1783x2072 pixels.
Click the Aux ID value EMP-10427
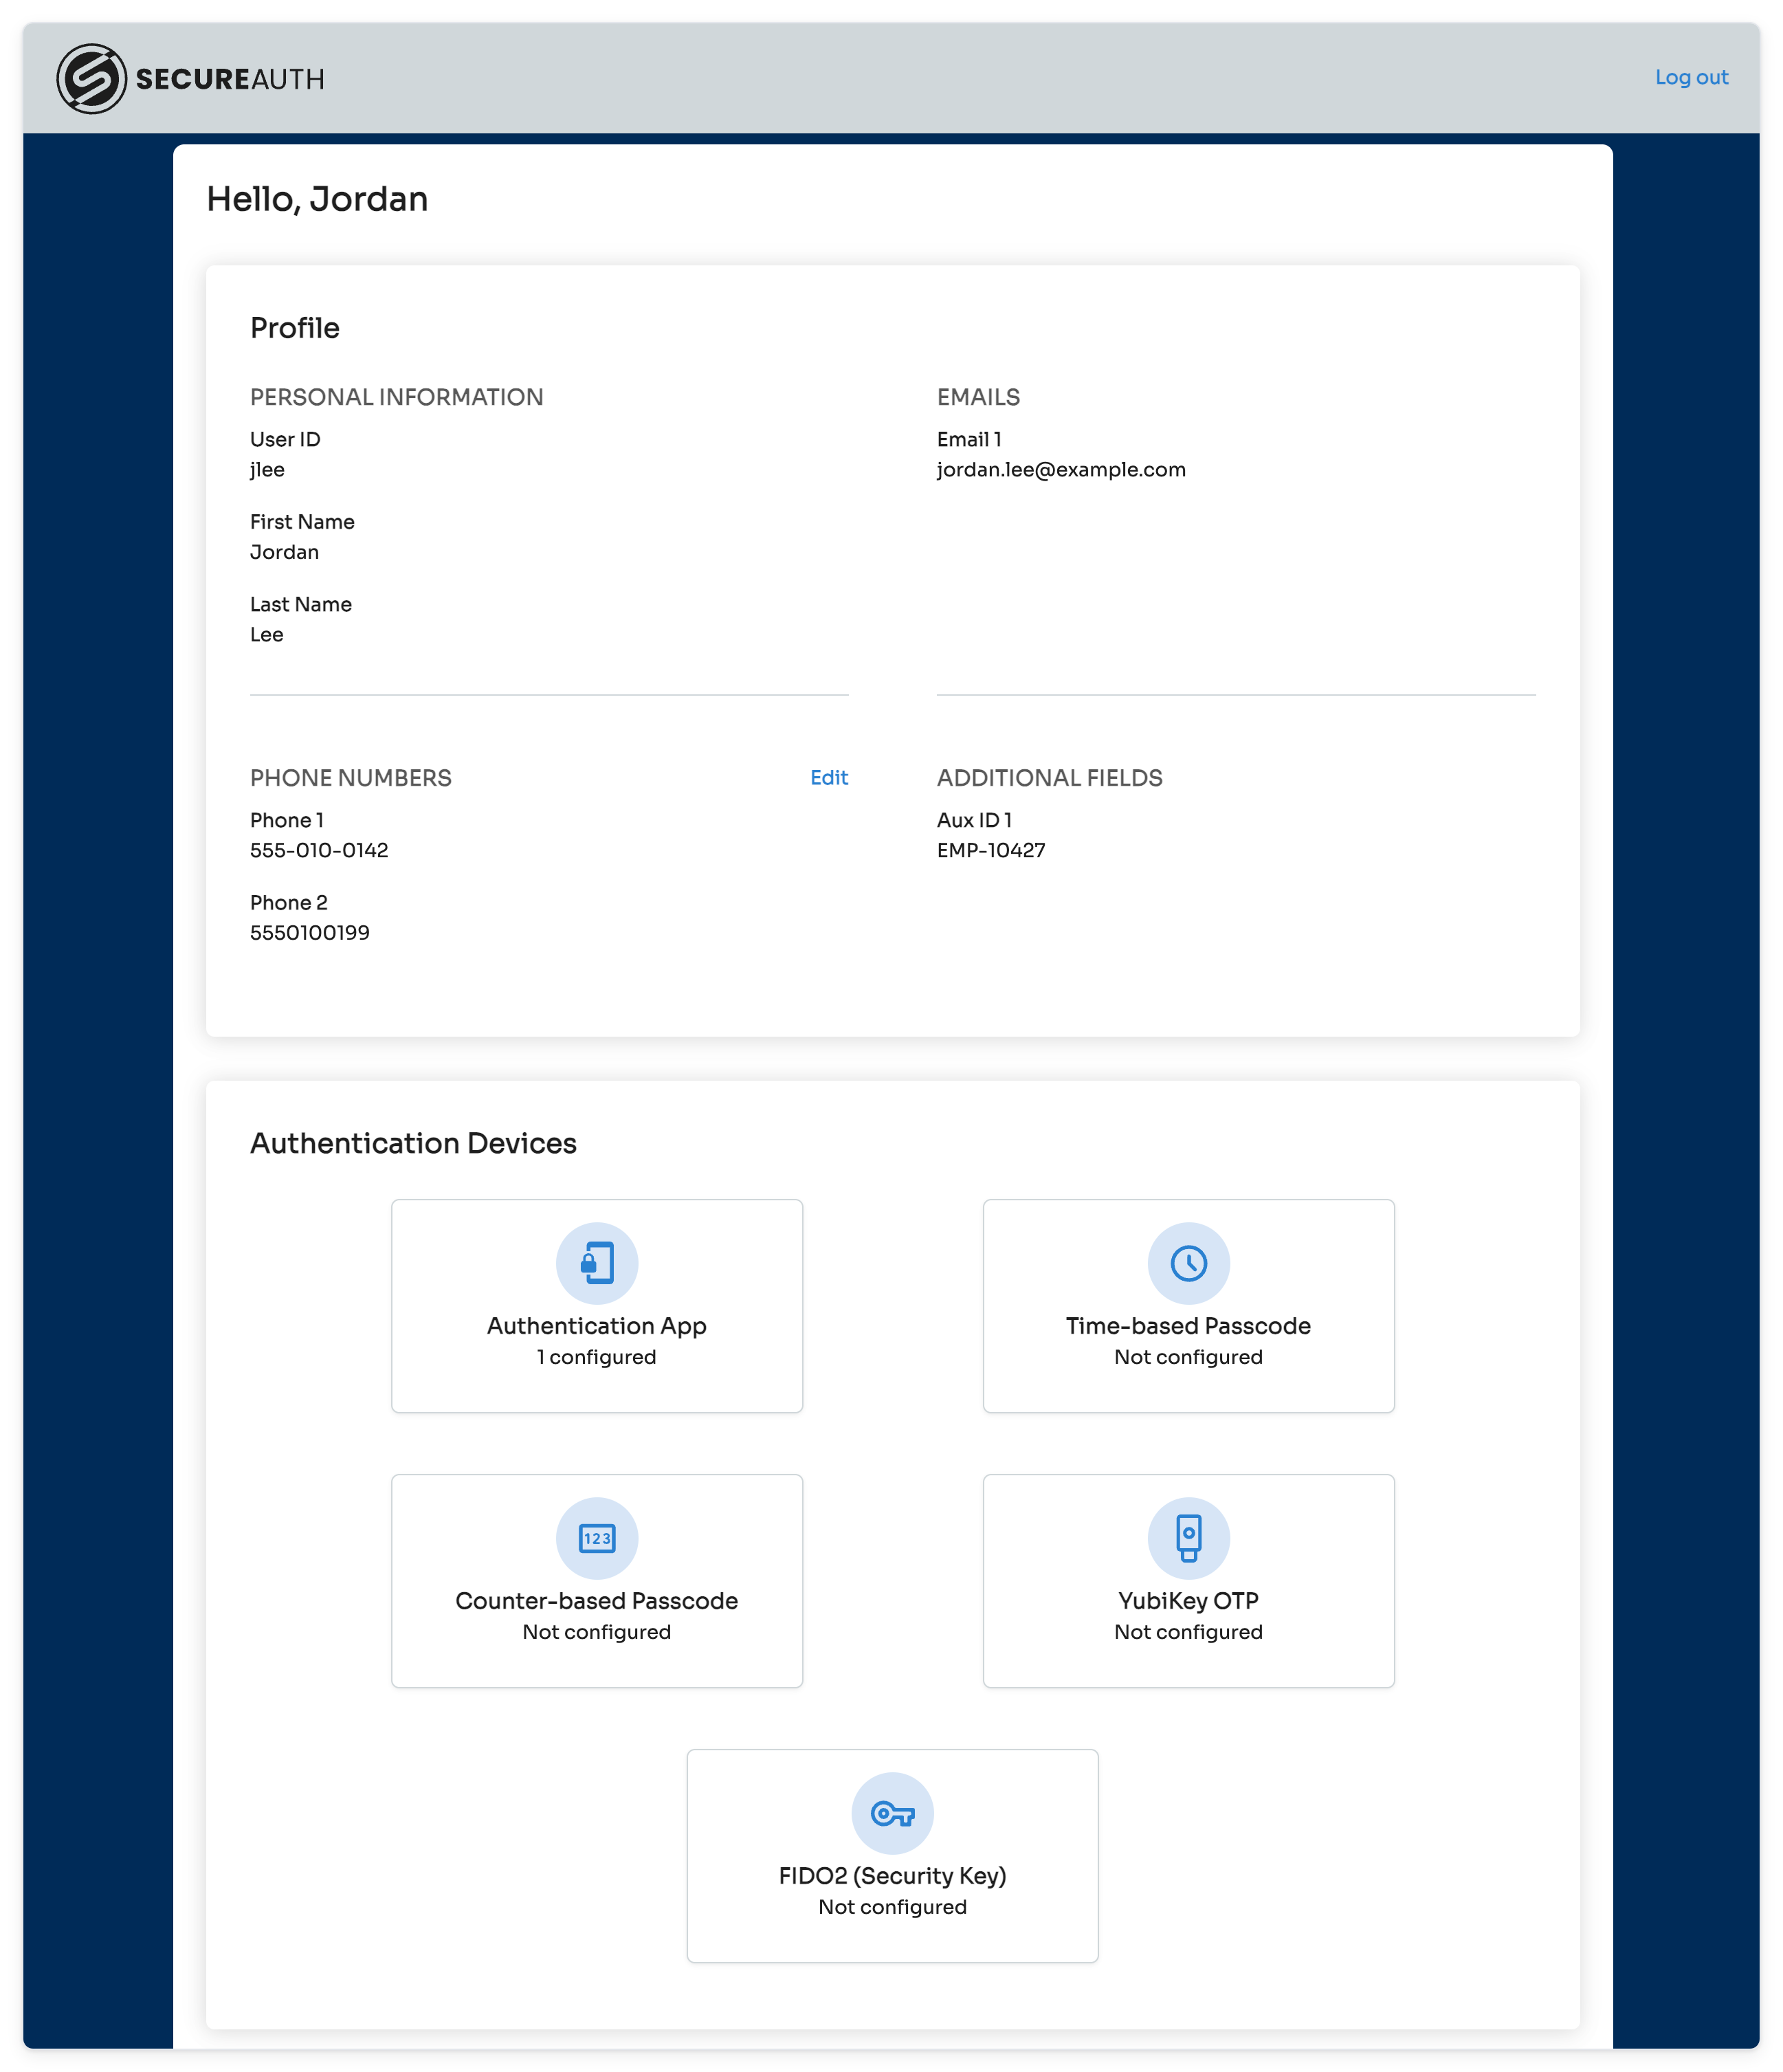tap(991, 850)
